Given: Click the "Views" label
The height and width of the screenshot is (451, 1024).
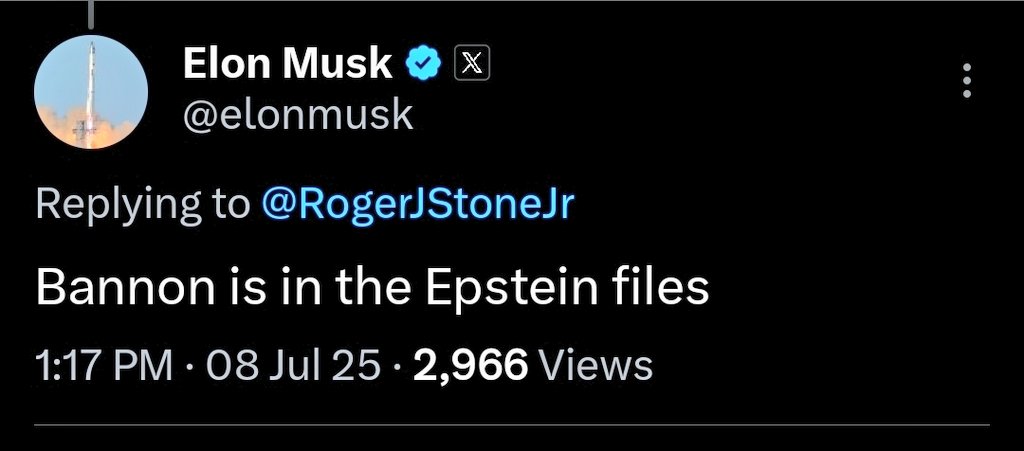Looking at the screenshot, I should coord(596,365).
